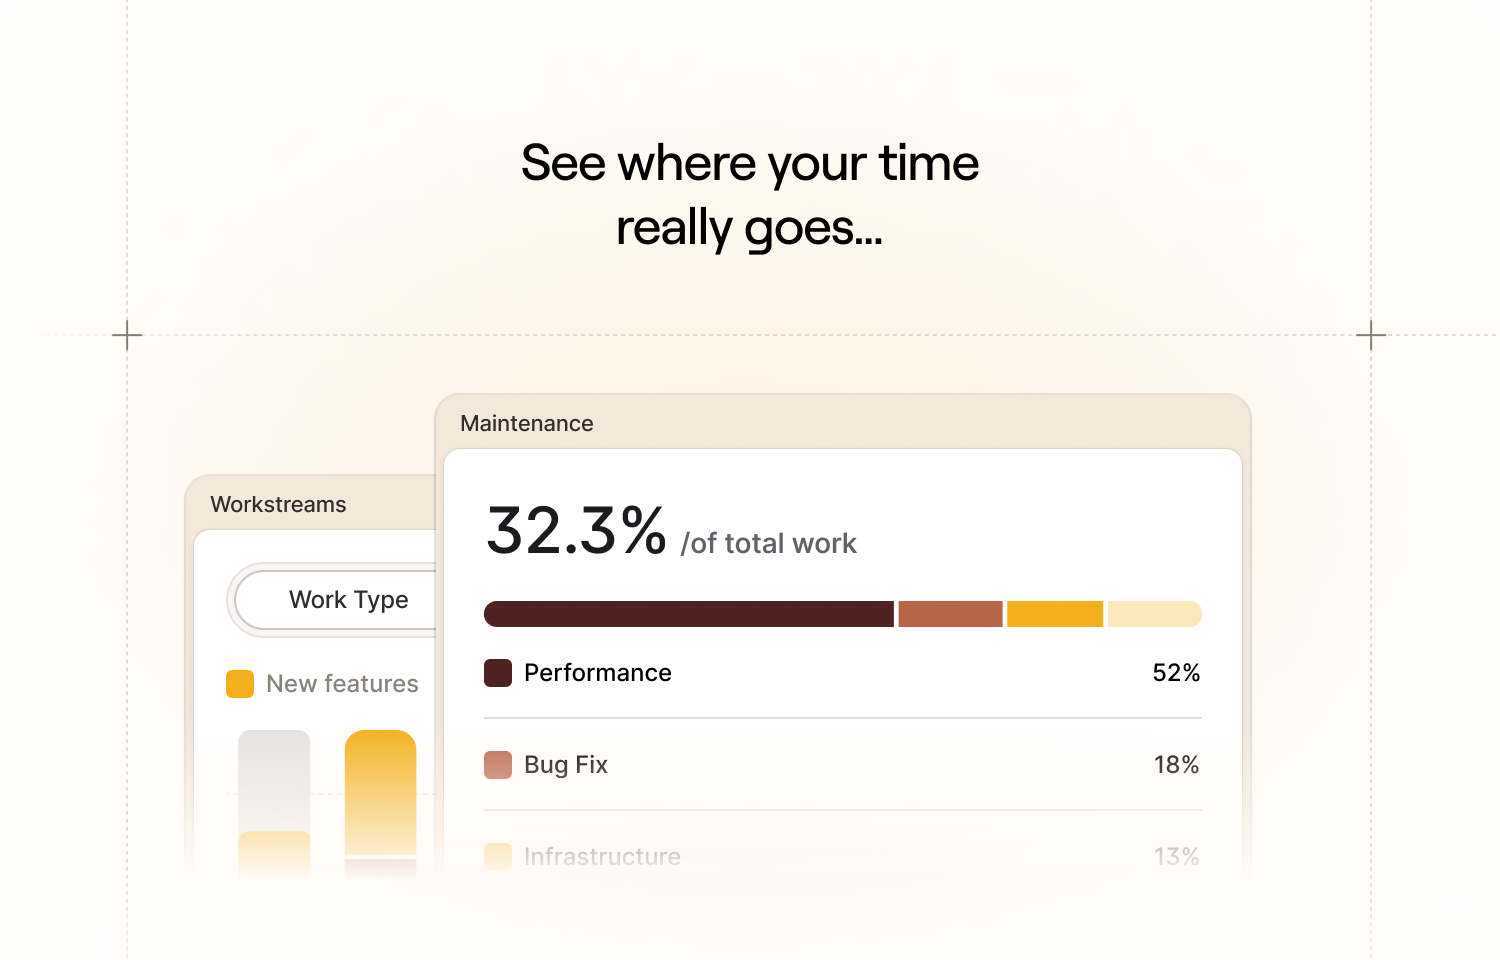Select the yellow Infrastructure bar segment
This screenshot has width=1500, height=960.
pos(1054,614)
